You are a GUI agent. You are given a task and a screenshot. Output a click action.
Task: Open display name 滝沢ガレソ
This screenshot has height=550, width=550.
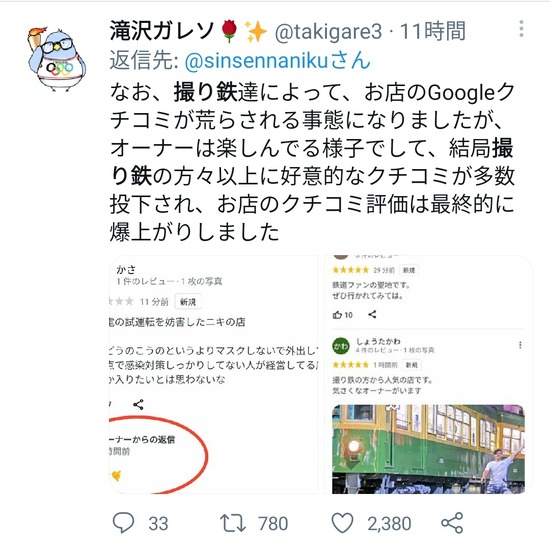click(162, 31)
